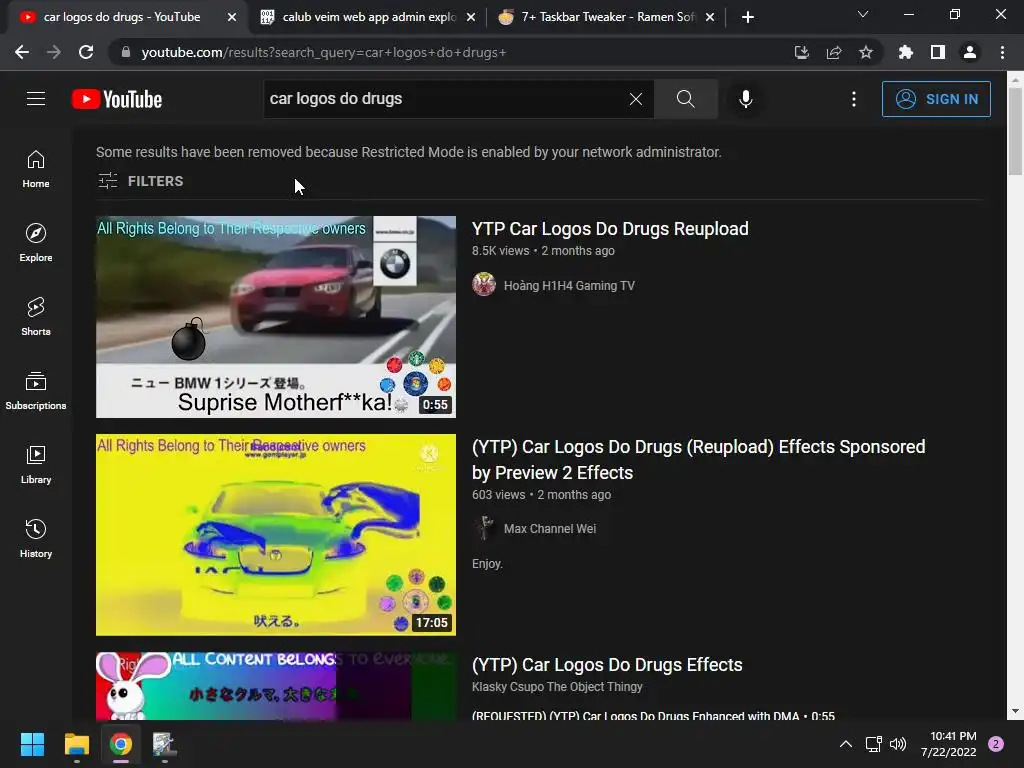This screenshot has height=768, width=1024.
Task: Open the tab search dropdown chevron
Action: click(x=863, y=14)
